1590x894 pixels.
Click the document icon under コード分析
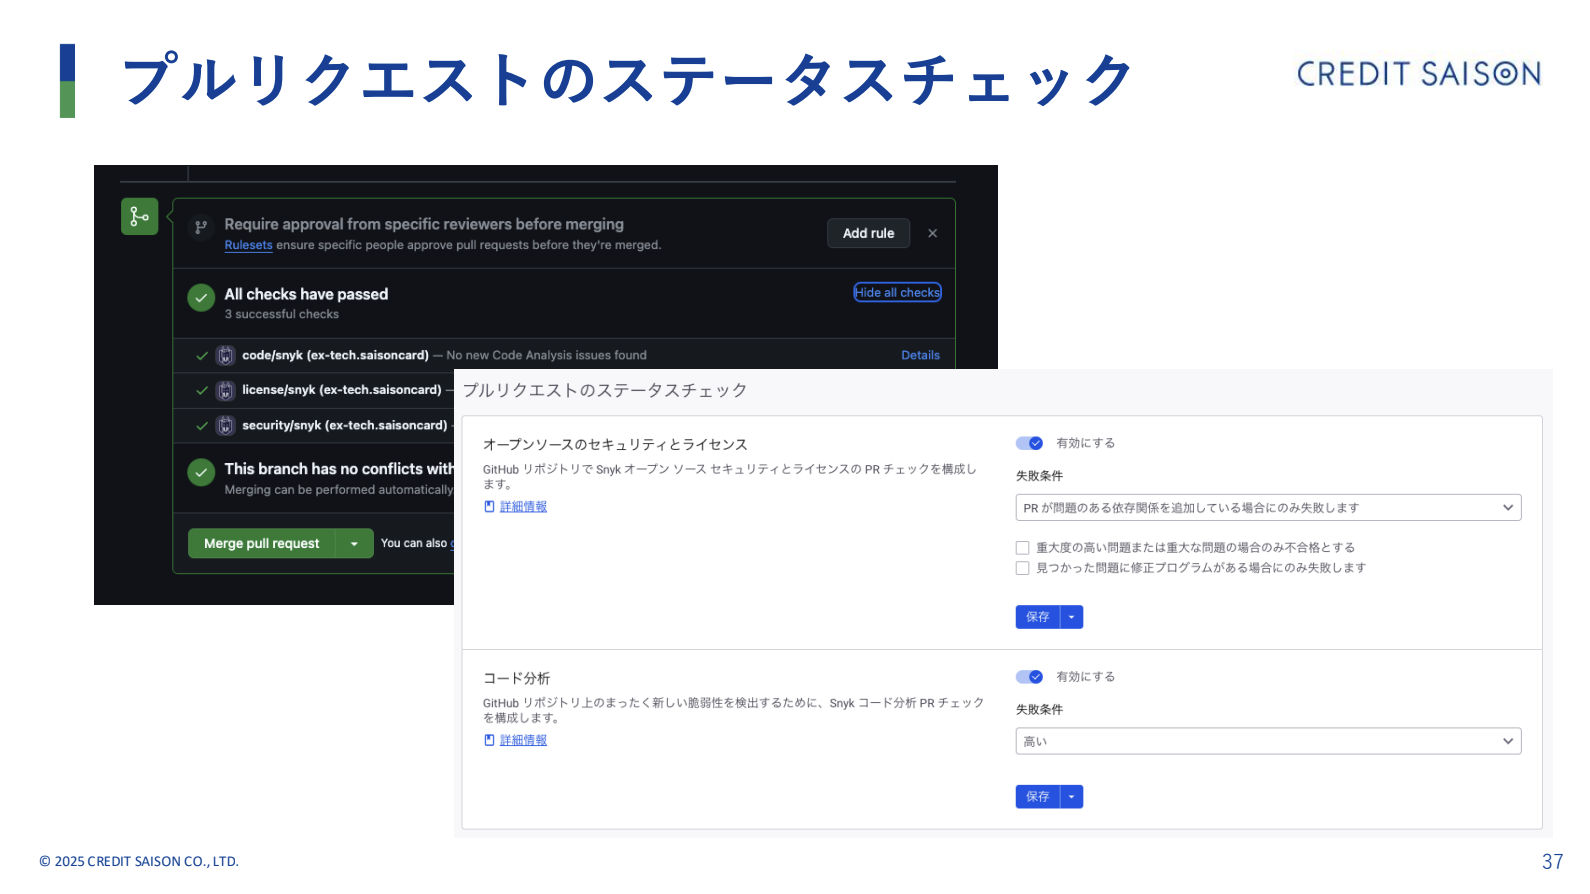tap(489, 740)
